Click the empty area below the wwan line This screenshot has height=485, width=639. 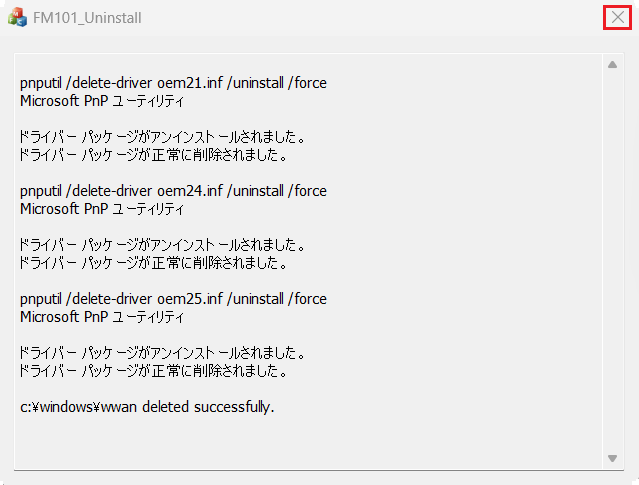tap(308, 442)
